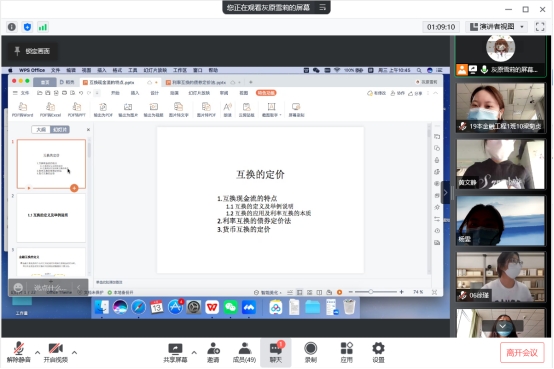This screenshot has height=369, width=554.
Task: Open the 聊天 chat panel
Action: [276, 352]
